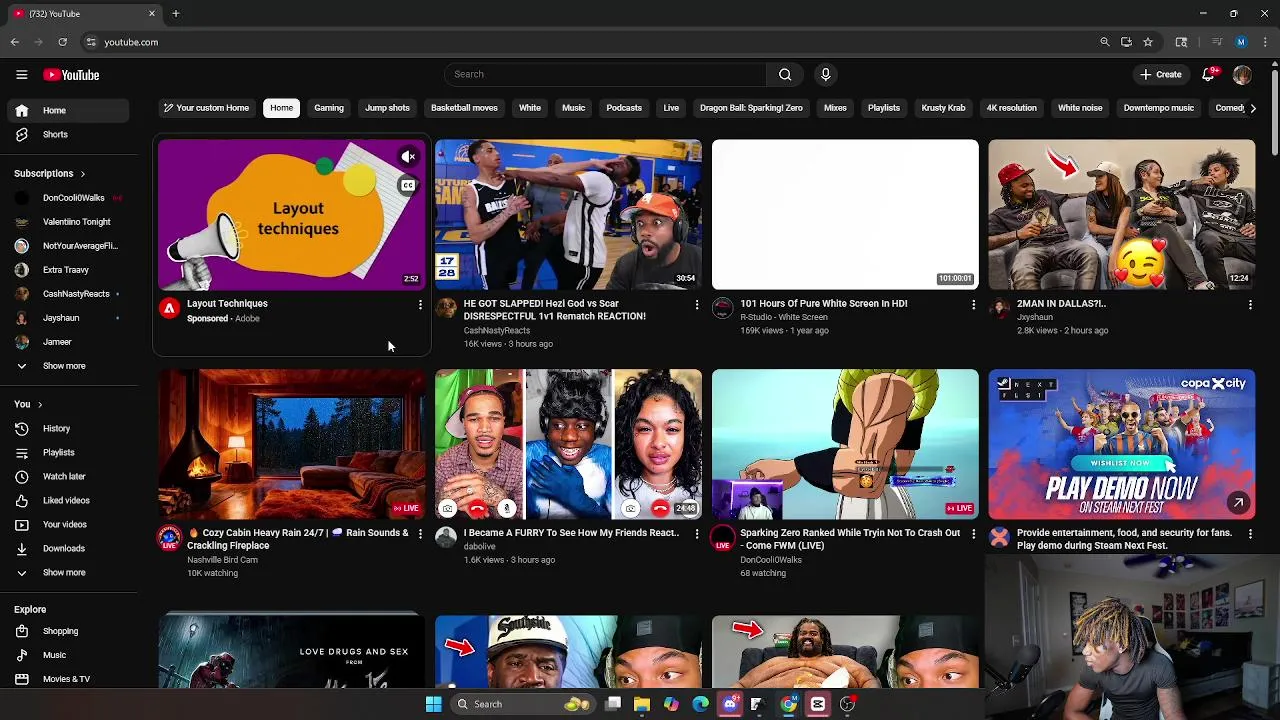Bookmark this page with star icon
This screenshot has height=720, width=1280.
1148,42
